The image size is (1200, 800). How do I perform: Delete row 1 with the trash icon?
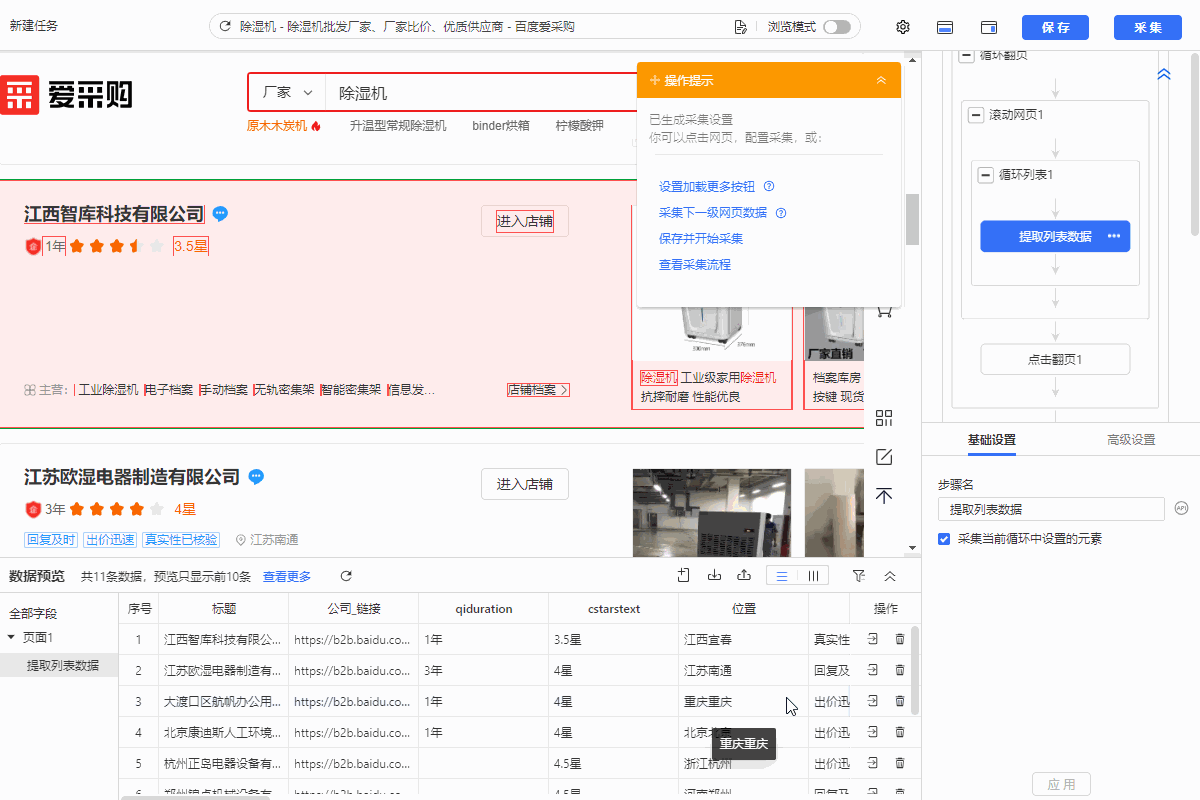coord(900,640)
